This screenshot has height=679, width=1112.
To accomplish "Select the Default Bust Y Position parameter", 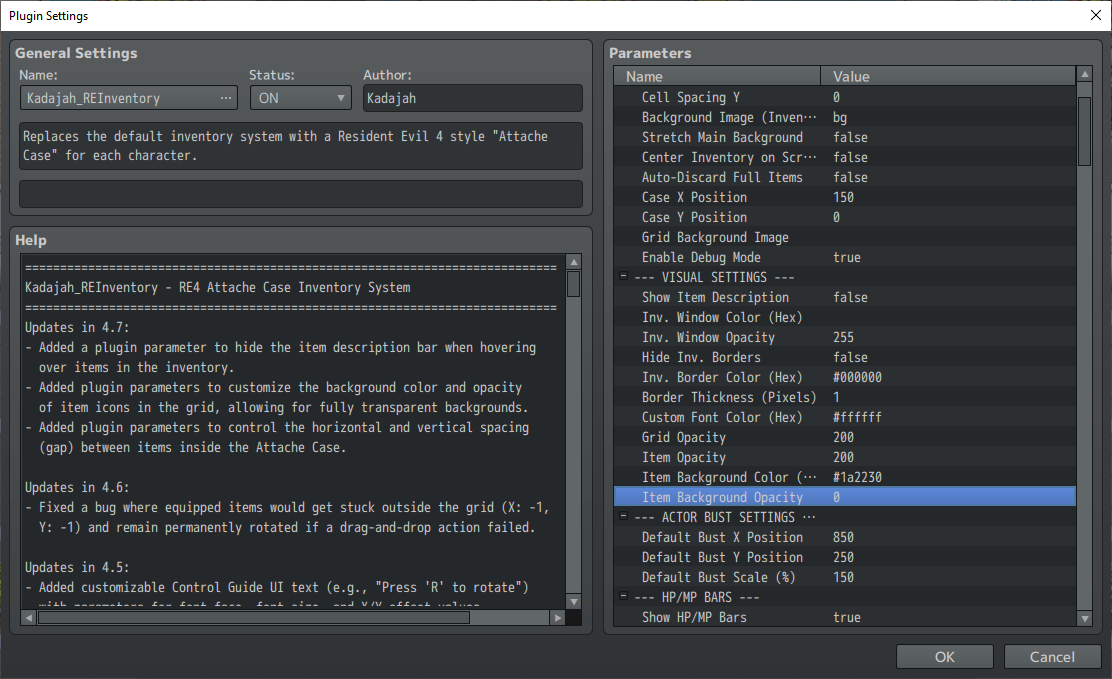I will [845, 557].
